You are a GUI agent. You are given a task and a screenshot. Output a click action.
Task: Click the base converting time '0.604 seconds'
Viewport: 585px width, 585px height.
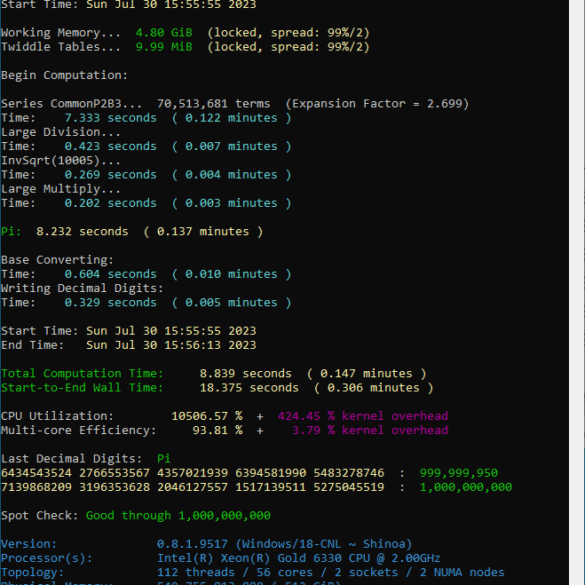coord(110,274)
